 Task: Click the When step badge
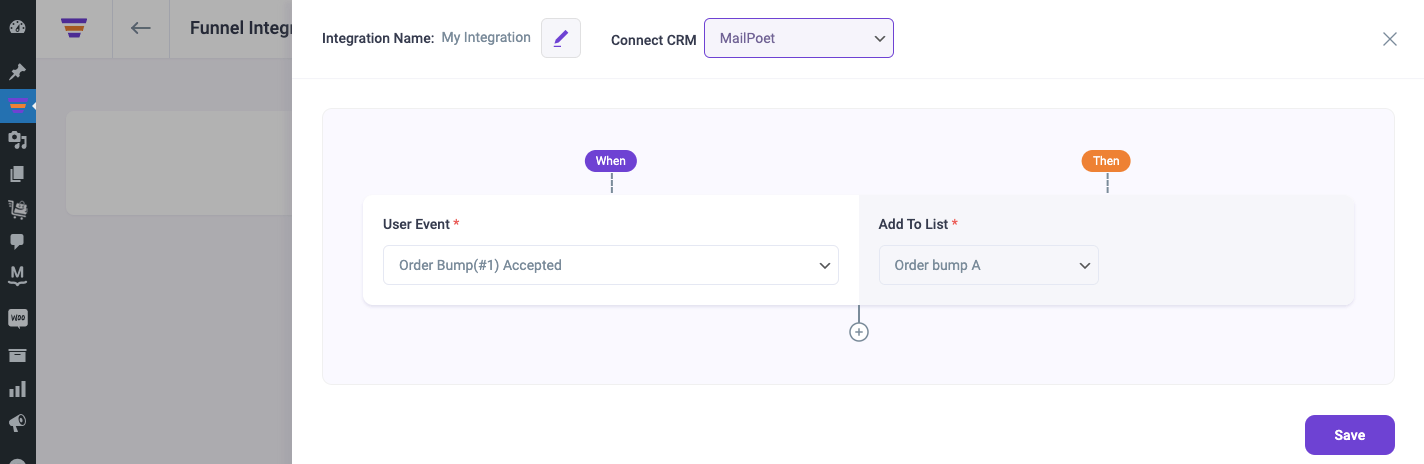tap(611, 161)
